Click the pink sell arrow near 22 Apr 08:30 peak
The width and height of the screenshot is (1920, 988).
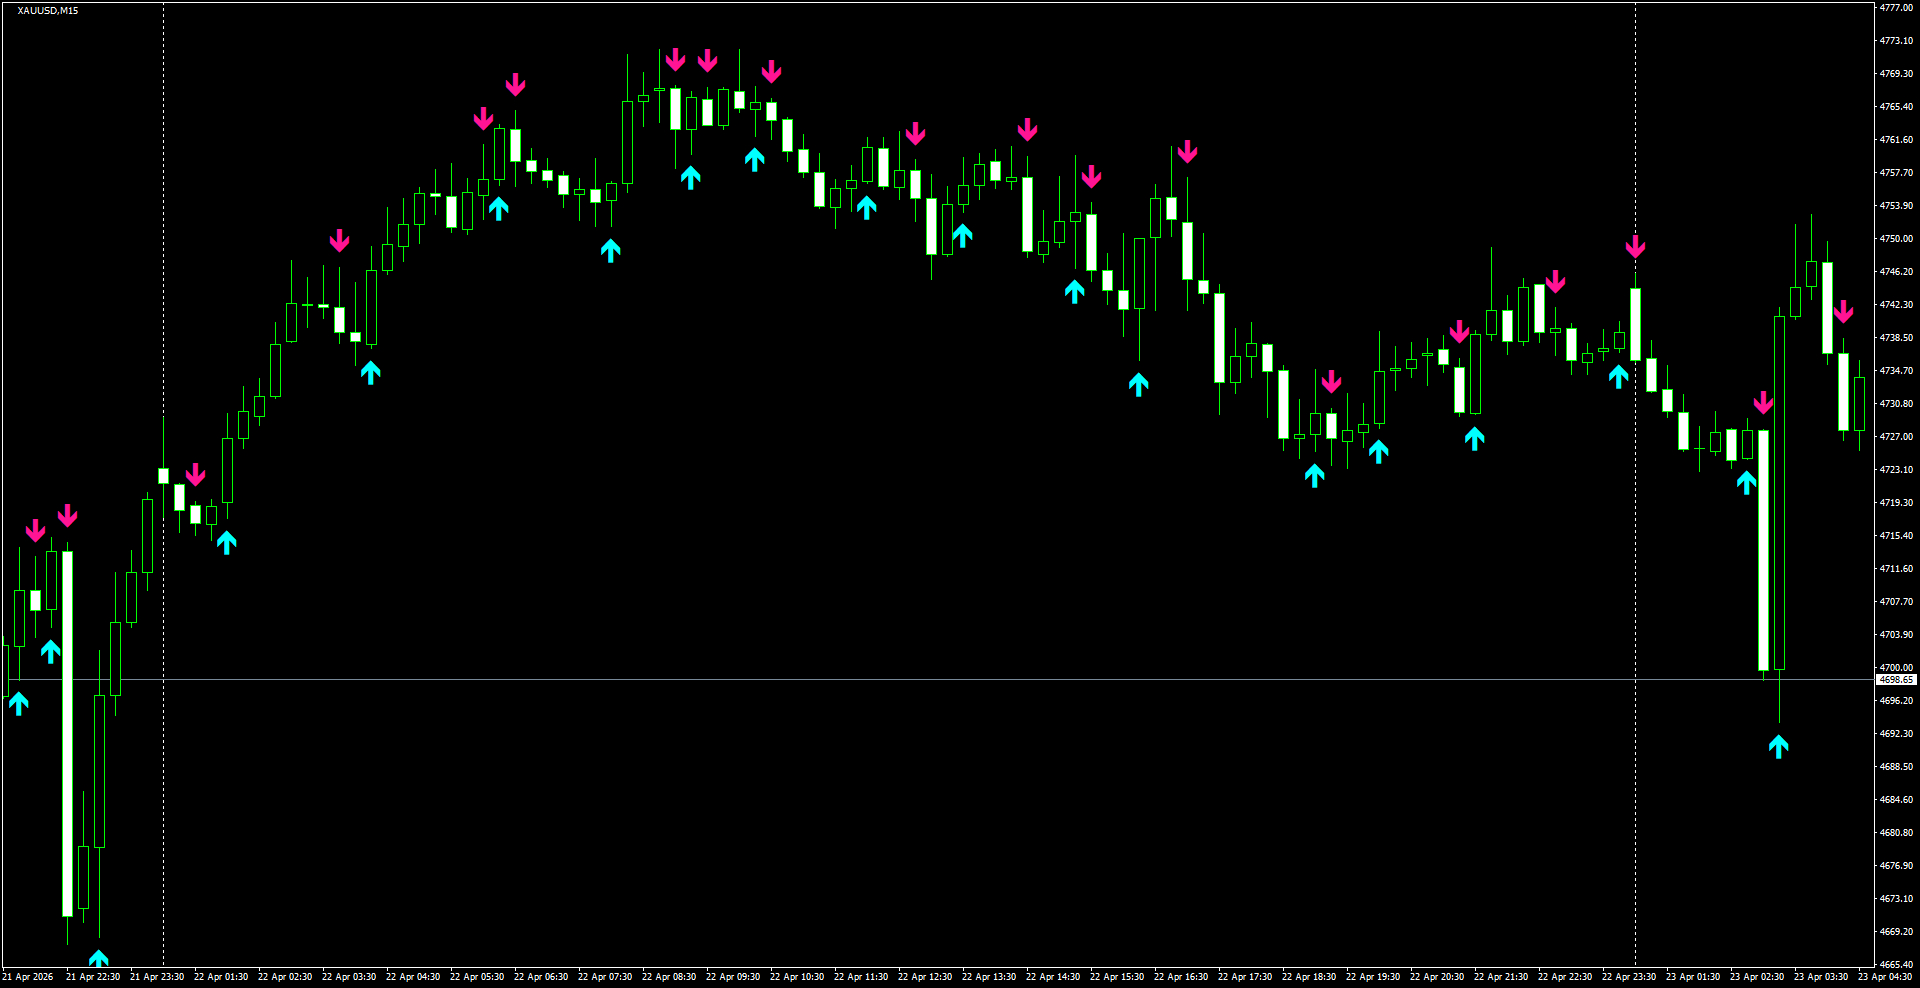(x=678, y=60)
